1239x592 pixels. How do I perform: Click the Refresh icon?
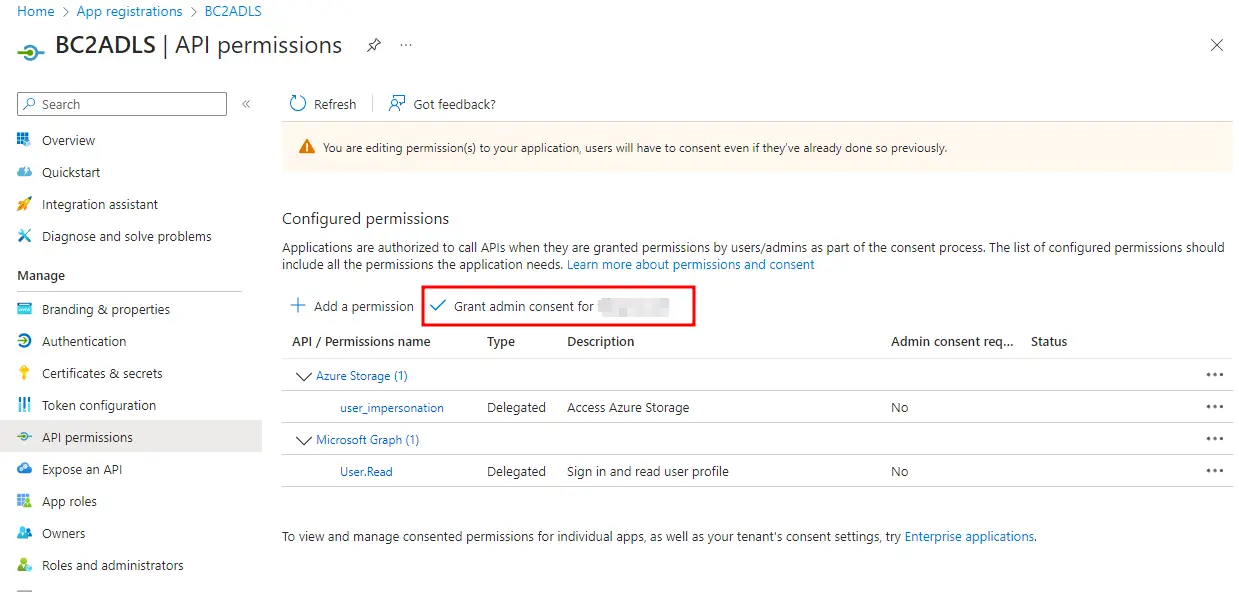click(x=298, y=104)
